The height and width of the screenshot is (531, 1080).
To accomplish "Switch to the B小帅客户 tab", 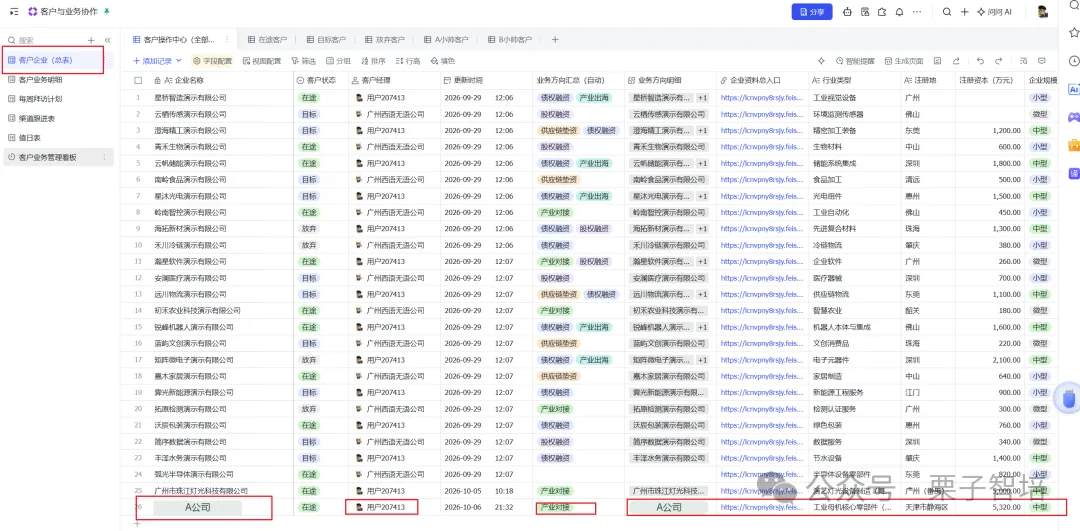I will (510, 39).
